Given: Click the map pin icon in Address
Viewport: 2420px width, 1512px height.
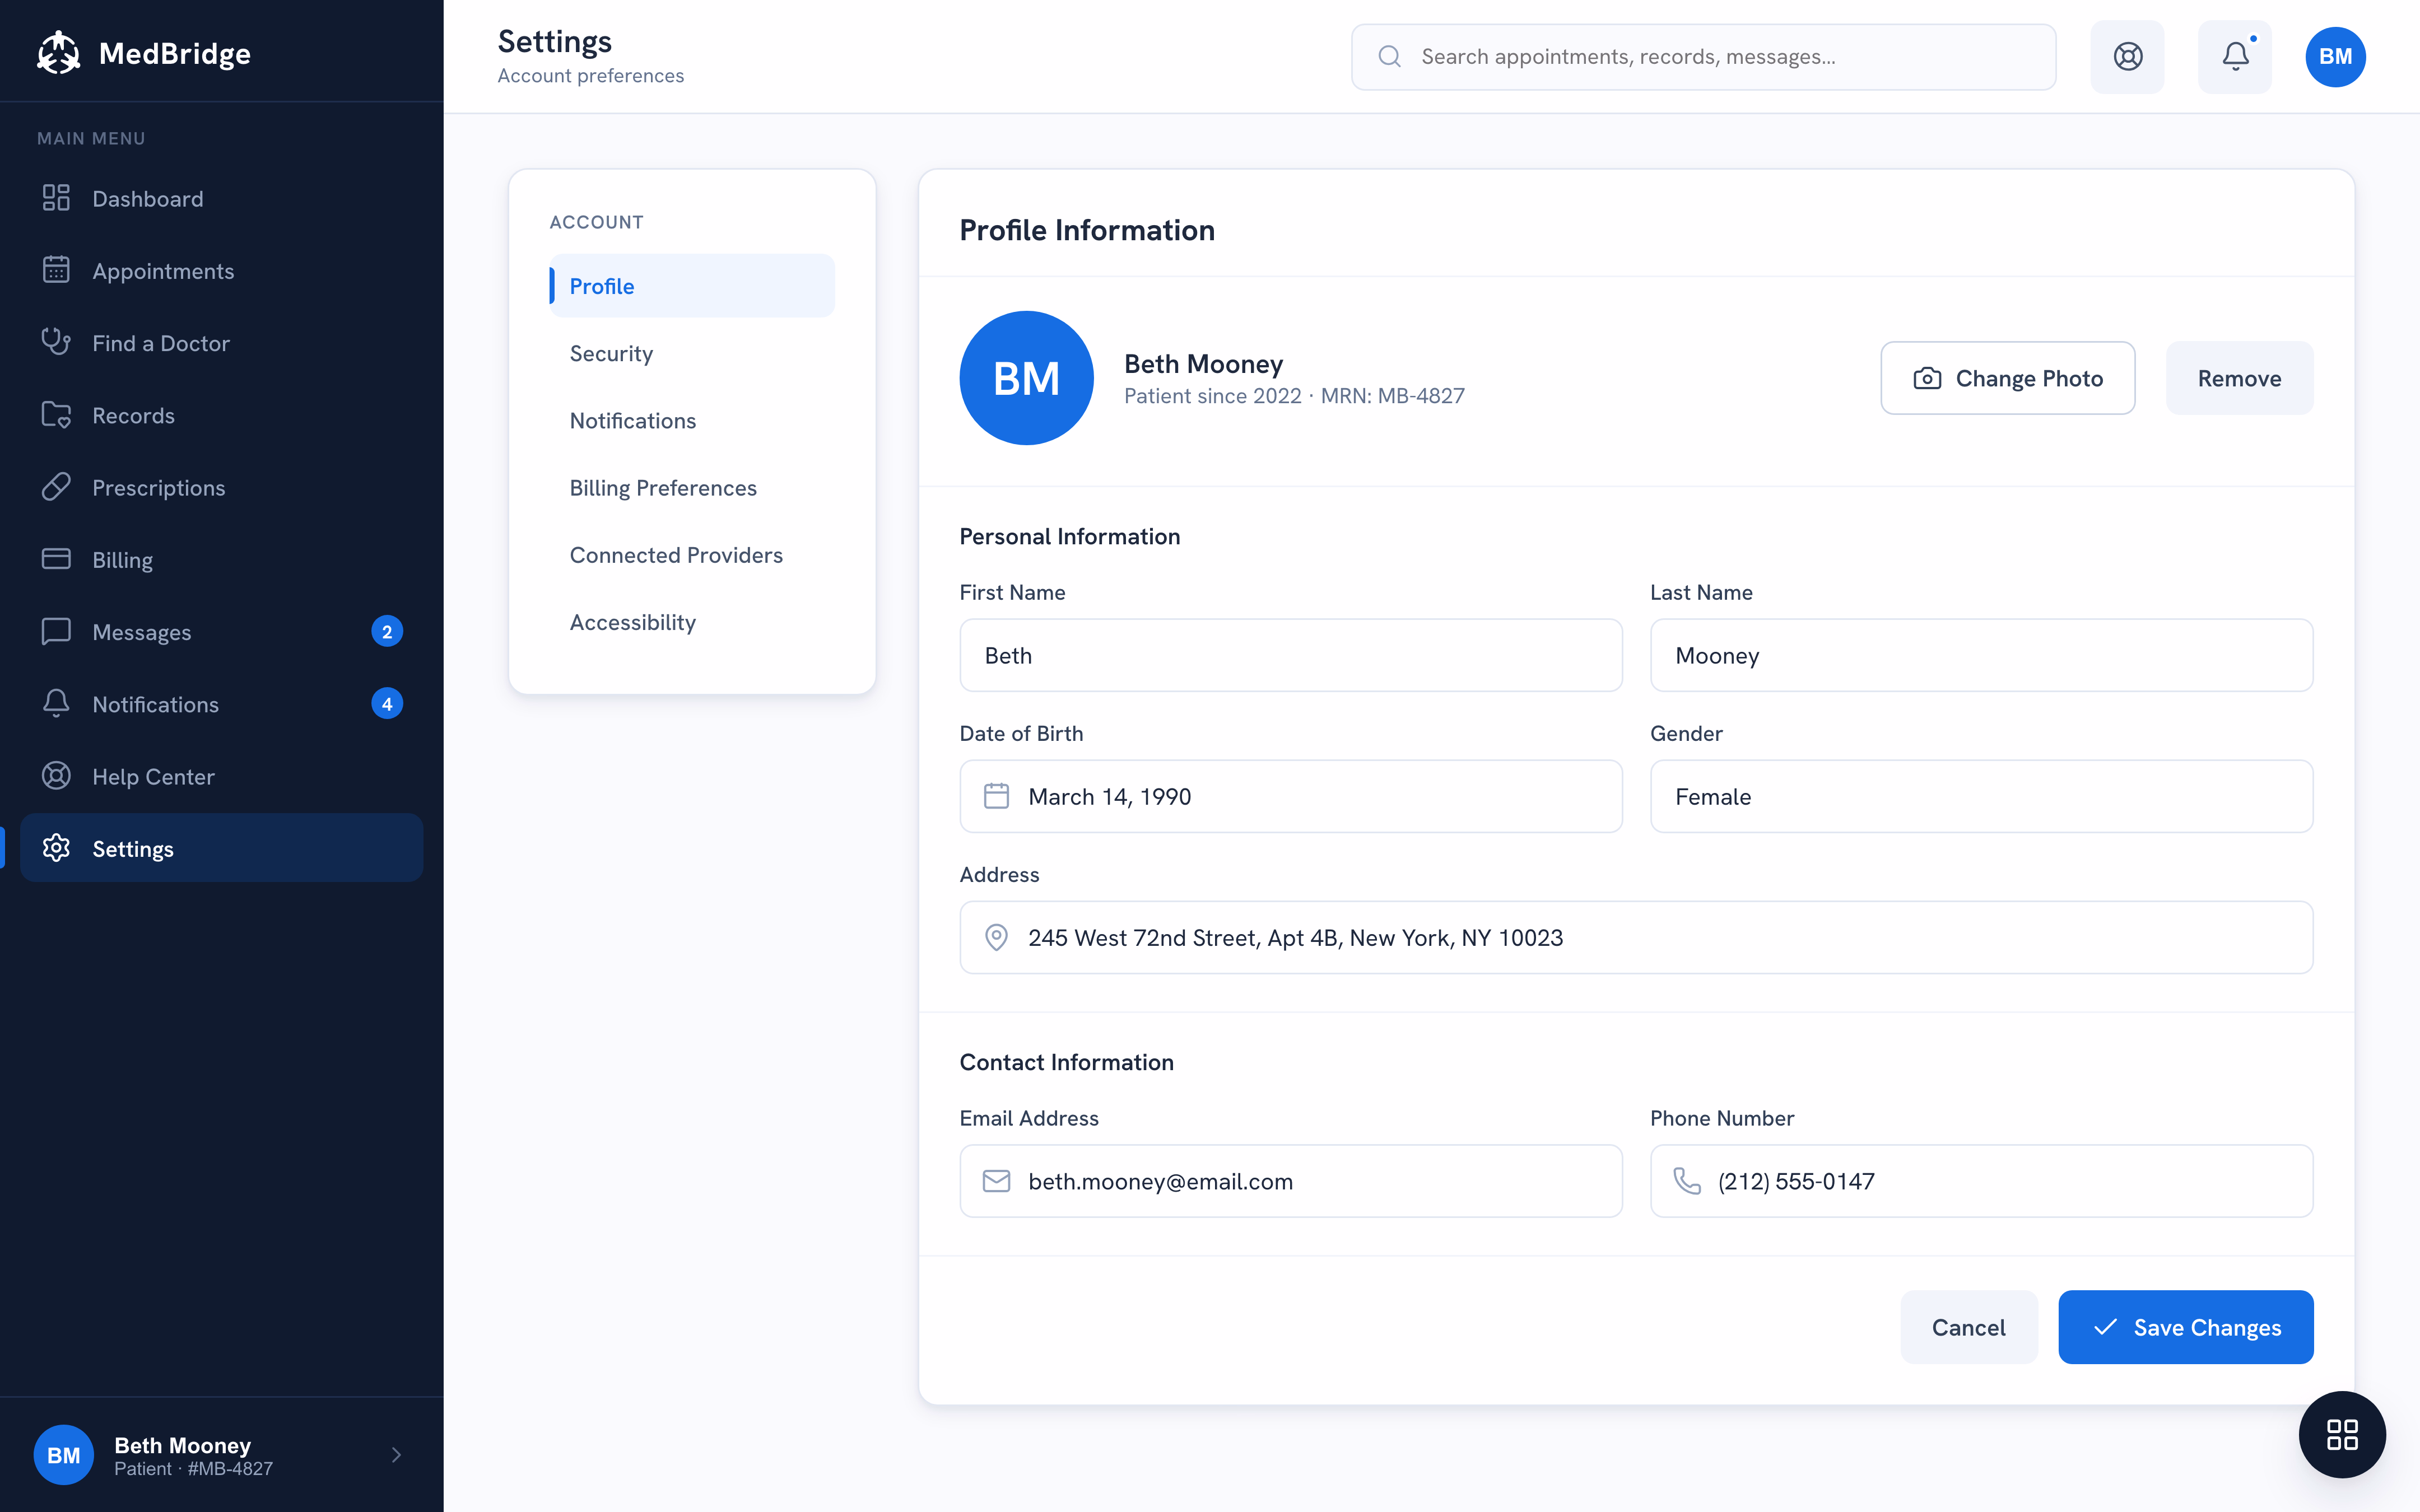Looking at the screenshot, I should [996, 937].
